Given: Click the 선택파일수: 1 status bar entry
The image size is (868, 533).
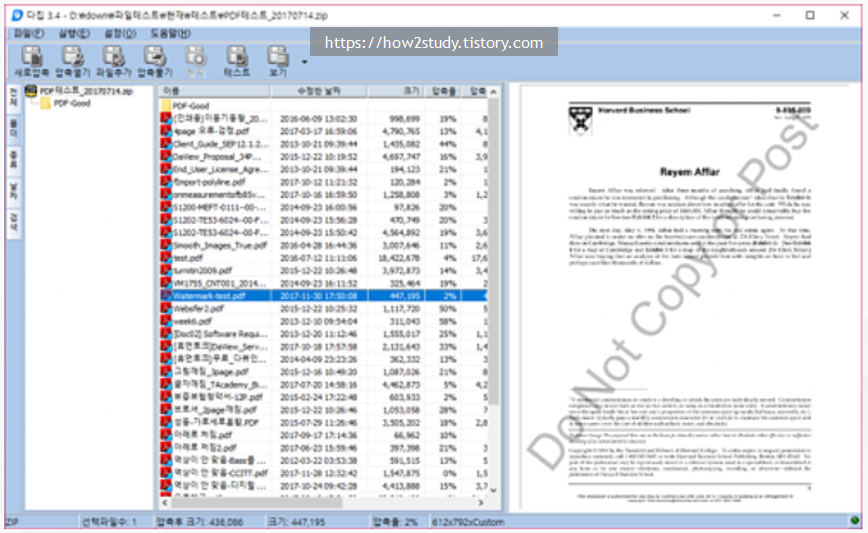Looking at the screenshot, I should click(x=110, y=521).
